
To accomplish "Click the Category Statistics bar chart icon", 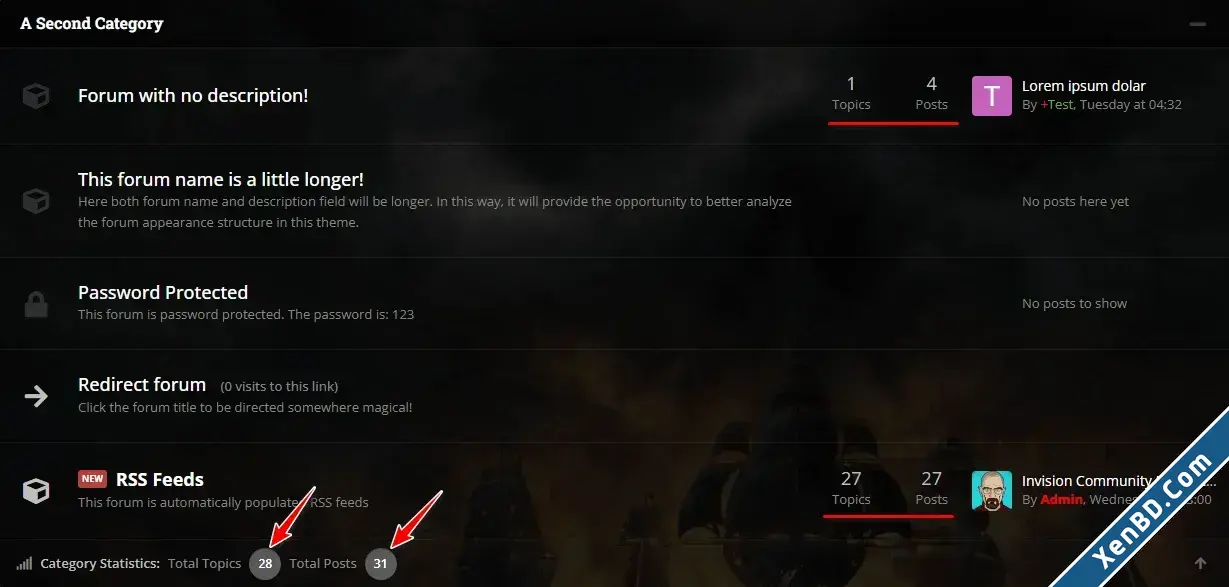I will pos(24,563).
